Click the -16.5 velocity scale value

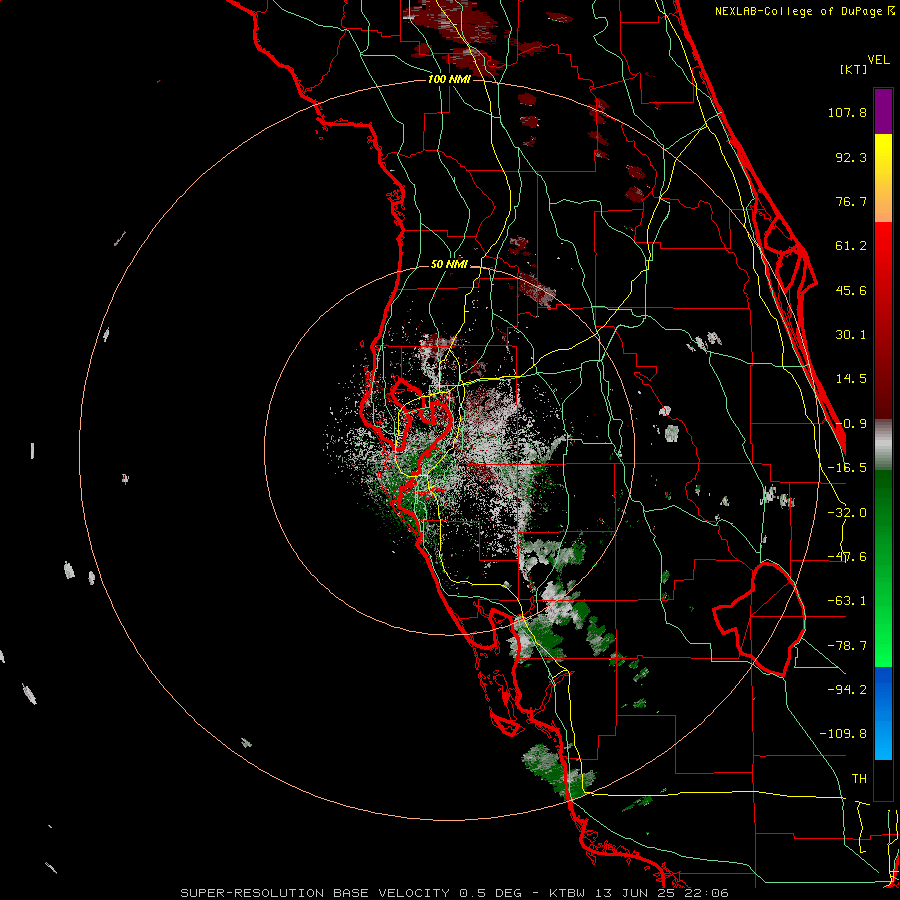847,468
